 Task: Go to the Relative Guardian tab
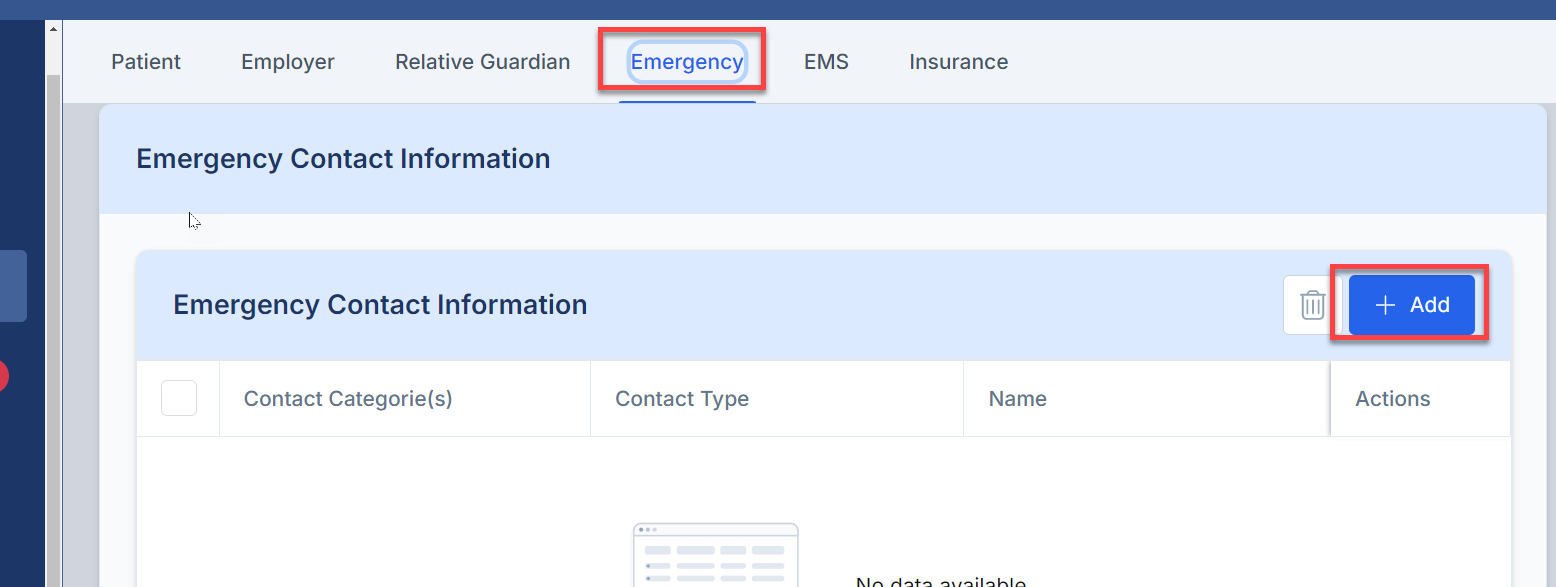click(482, 62)
